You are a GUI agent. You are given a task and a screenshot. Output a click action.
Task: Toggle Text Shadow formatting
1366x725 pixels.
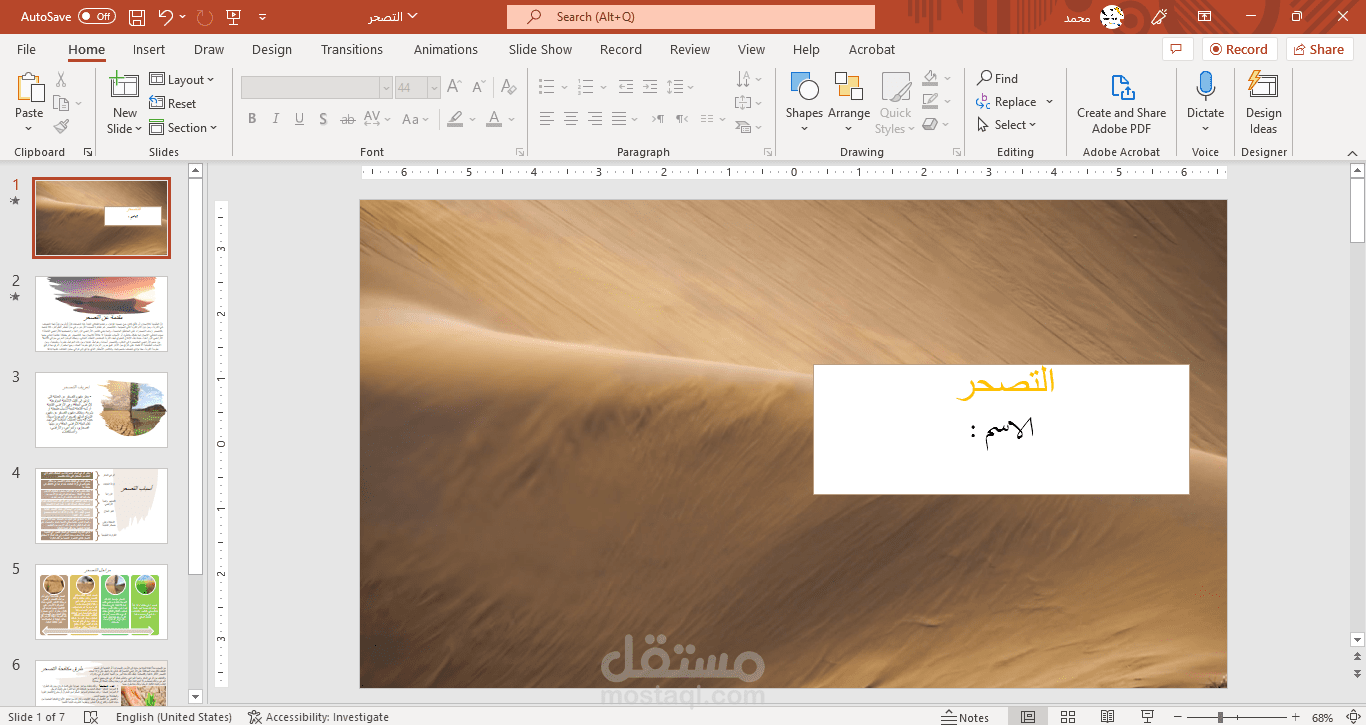tap(323, 119)
